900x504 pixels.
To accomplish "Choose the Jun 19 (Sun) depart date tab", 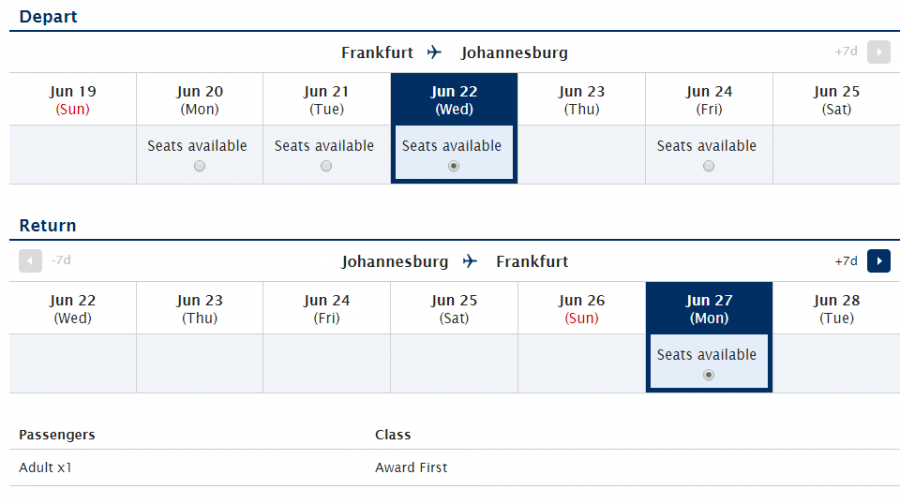I will point(73,100).
